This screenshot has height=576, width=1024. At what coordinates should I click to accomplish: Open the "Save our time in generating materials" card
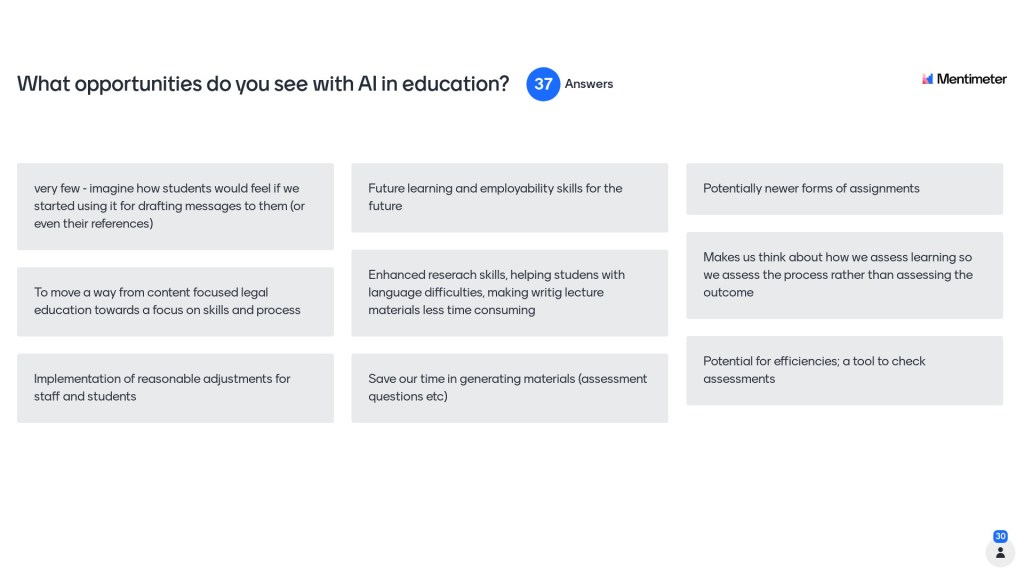click(x=509, y=387)
